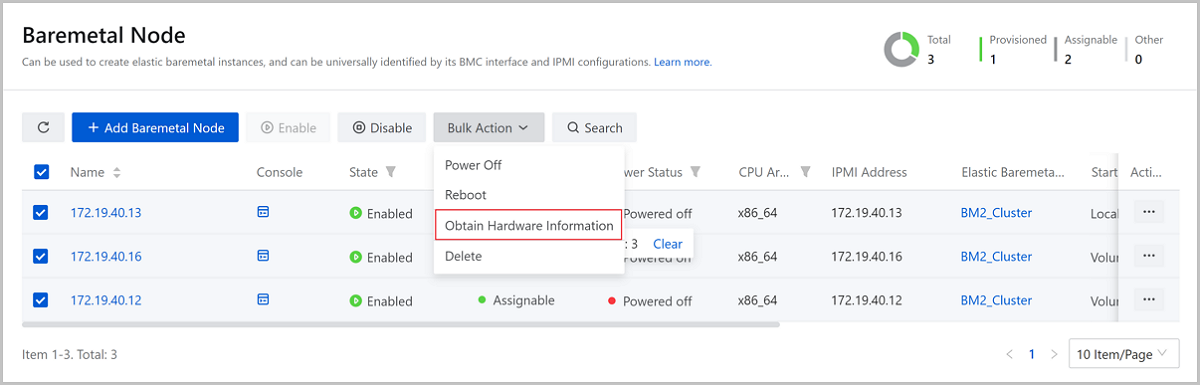Click the horizontal table scrollbar
The width and height of the screenshot is (1200, 385).
400,324
